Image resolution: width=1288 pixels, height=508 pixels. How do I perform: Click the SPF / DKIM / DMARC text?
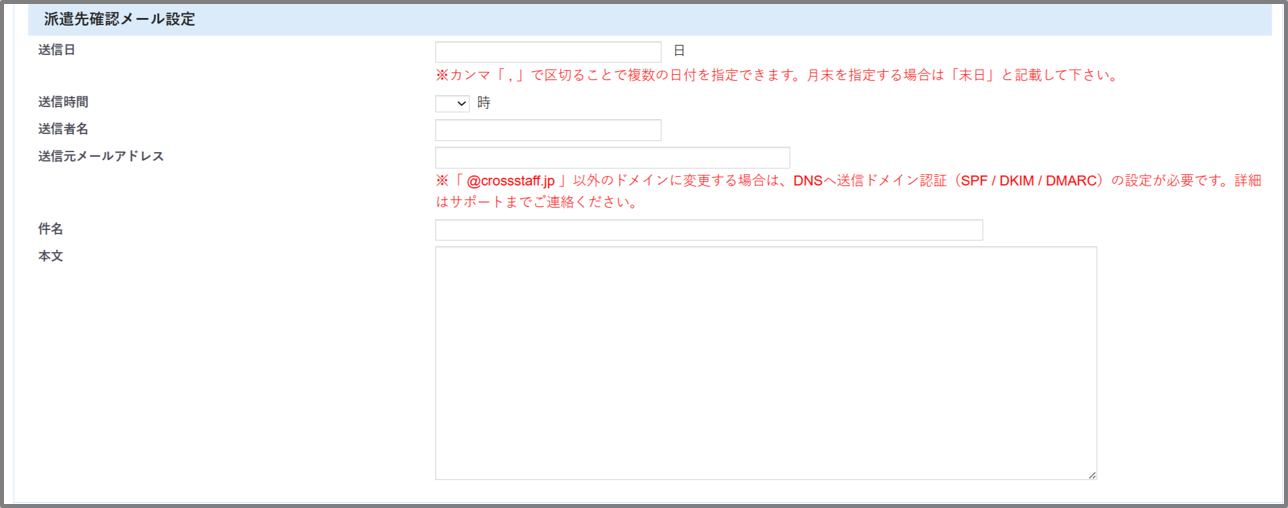click(x=1029, y=181)
